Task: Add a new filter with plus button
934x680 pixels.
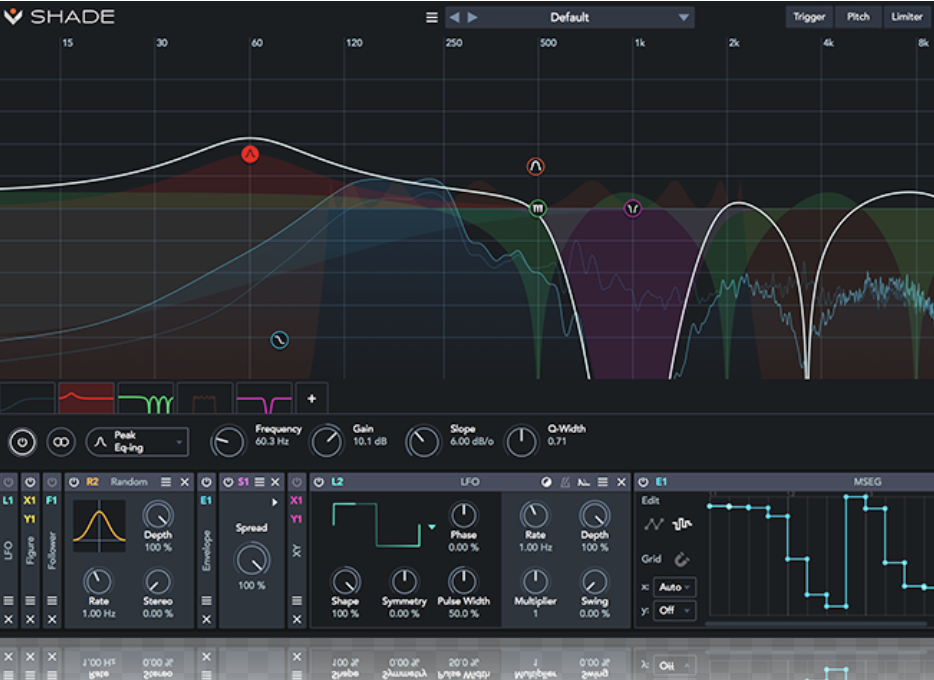Action: 312,398
